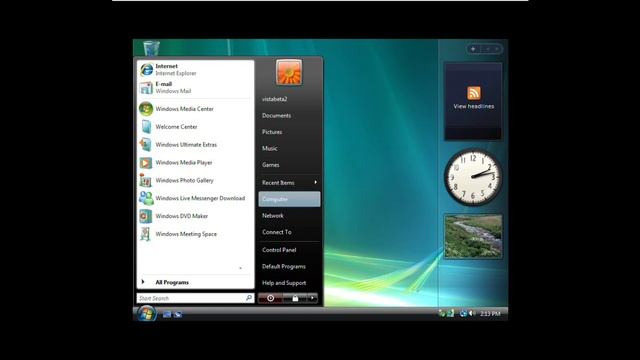Open Games from the Start menu
640x360 pixels.
click(x=289, y=165)
